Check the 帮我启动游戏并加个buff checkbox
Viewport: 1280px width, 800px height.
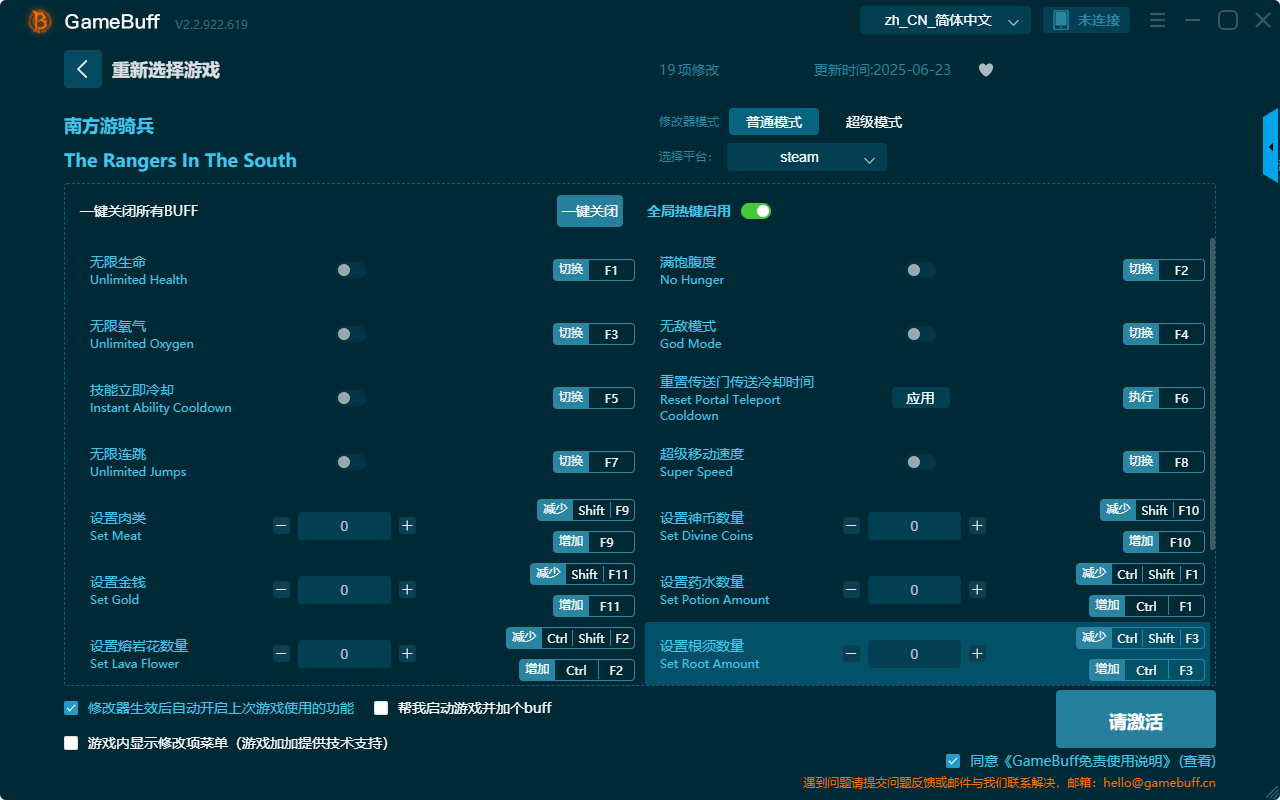(x=381, y=707)
